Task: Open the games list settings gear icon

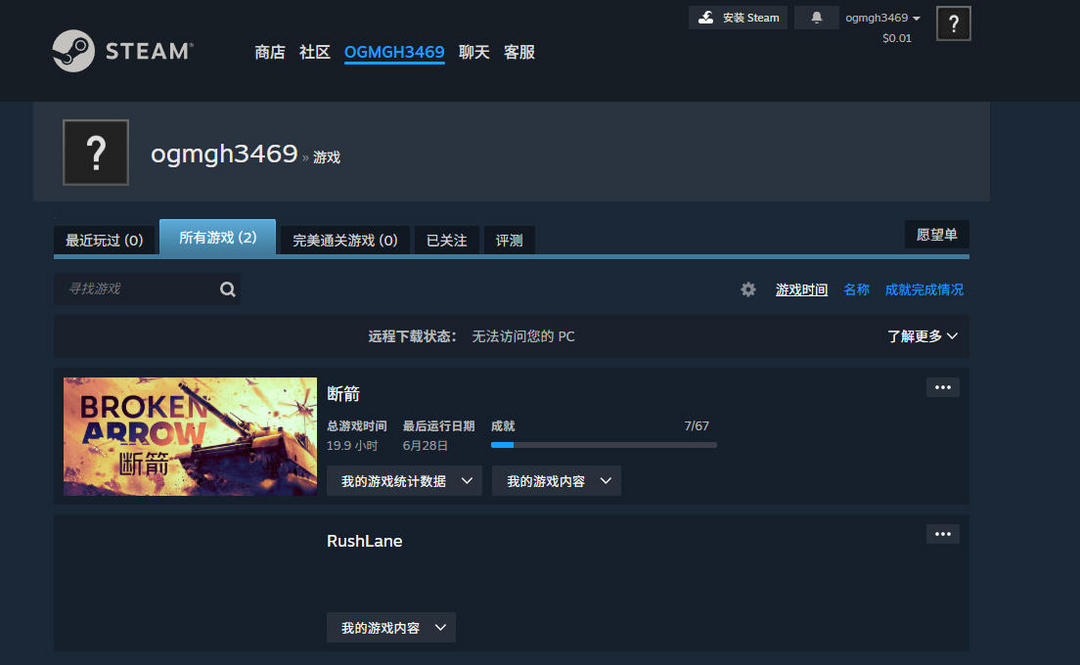Action: point(747,289)
